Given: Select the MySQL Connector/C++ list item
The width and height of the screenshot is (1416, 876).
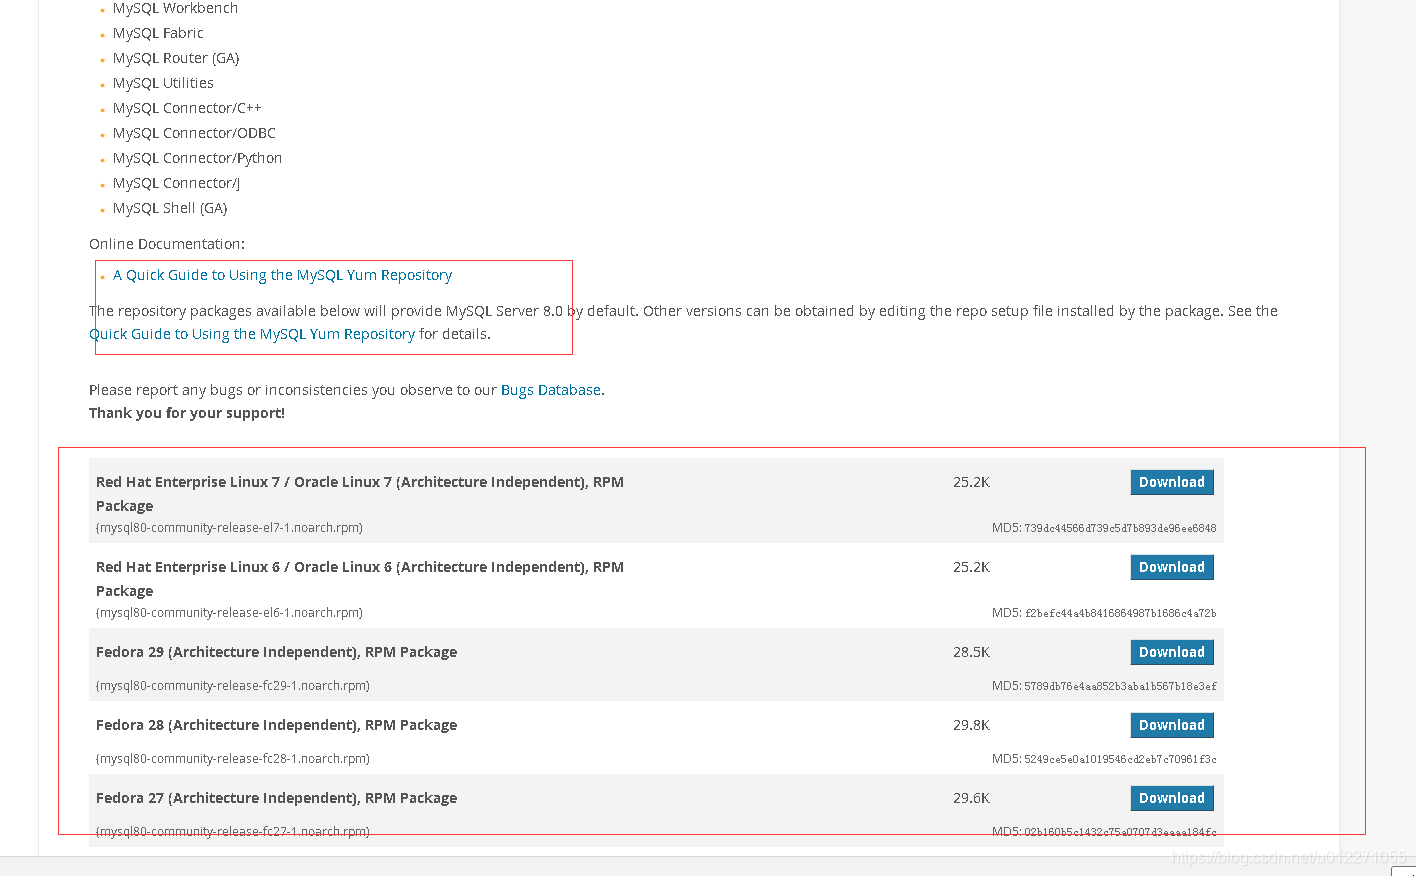Looking at the screenshot, I should tap(187, 108).
